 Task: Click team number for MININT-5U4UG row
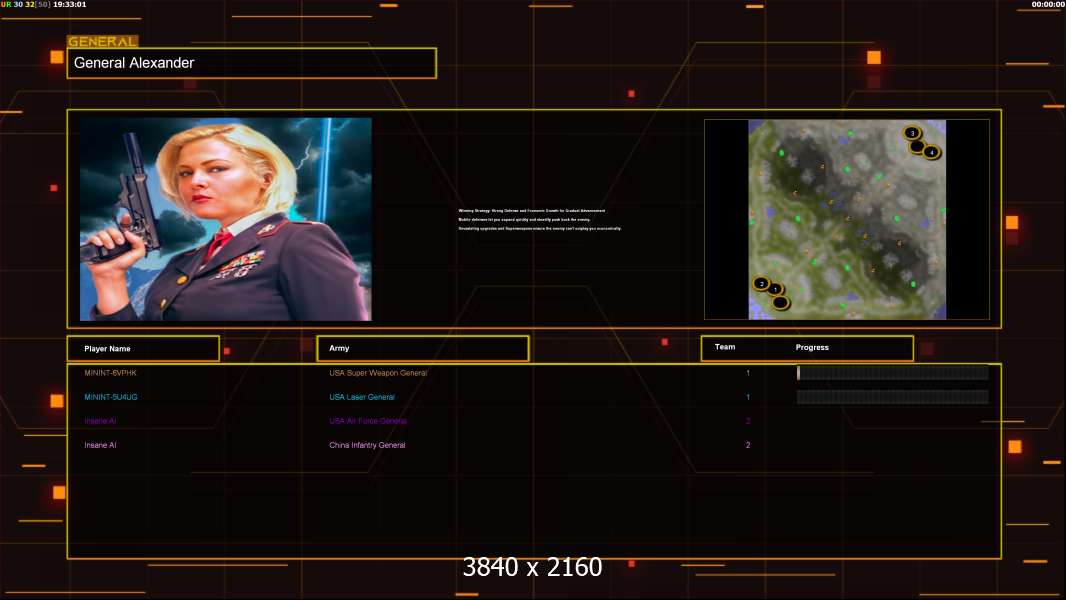click(x=748, y=397)
